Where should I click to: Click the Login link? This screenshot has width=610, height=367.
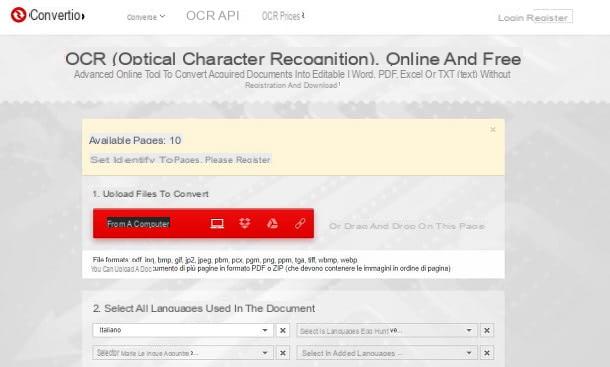click(511, 18)
